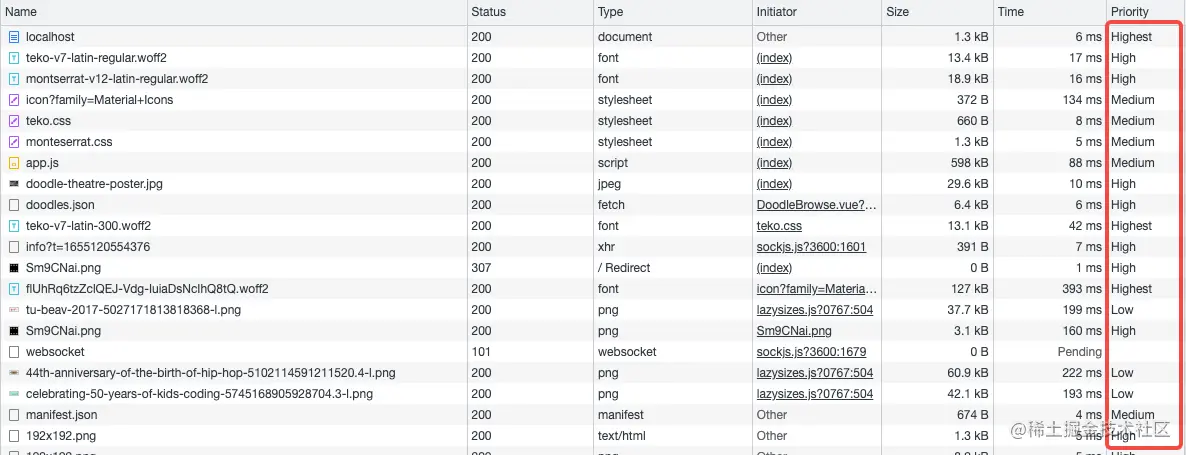Click the thumbnail icon for tu-beav-2017 png

click(x=14, y=310)
